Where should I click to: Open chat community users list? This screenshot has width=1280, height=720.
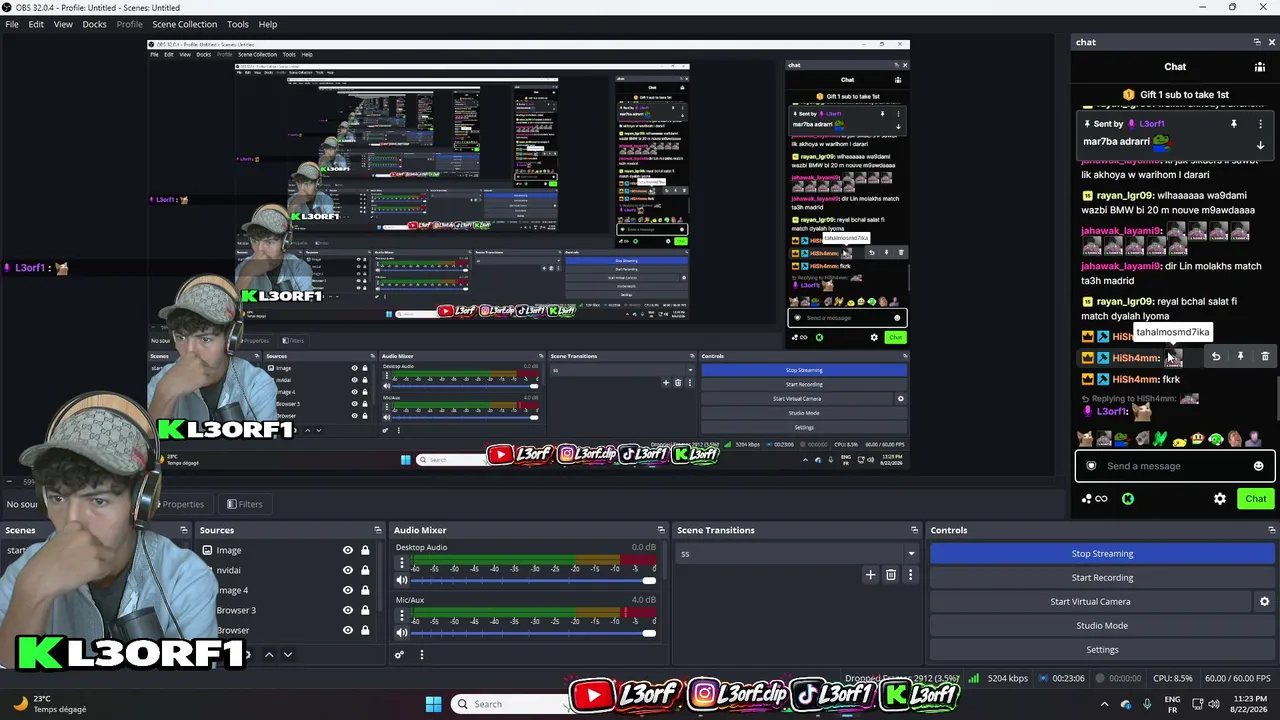[x=1260, y=67]
